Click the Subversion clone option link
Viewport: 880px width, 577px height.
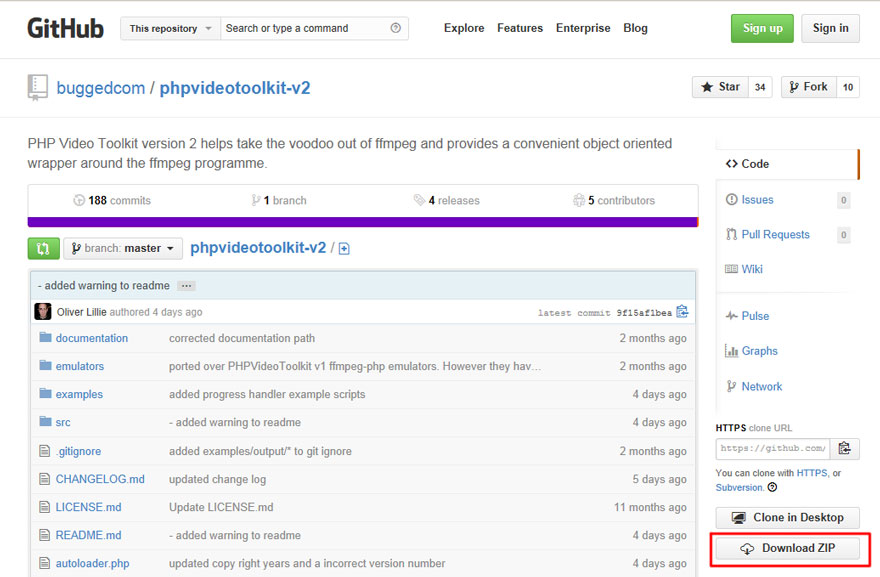(739, 487)
